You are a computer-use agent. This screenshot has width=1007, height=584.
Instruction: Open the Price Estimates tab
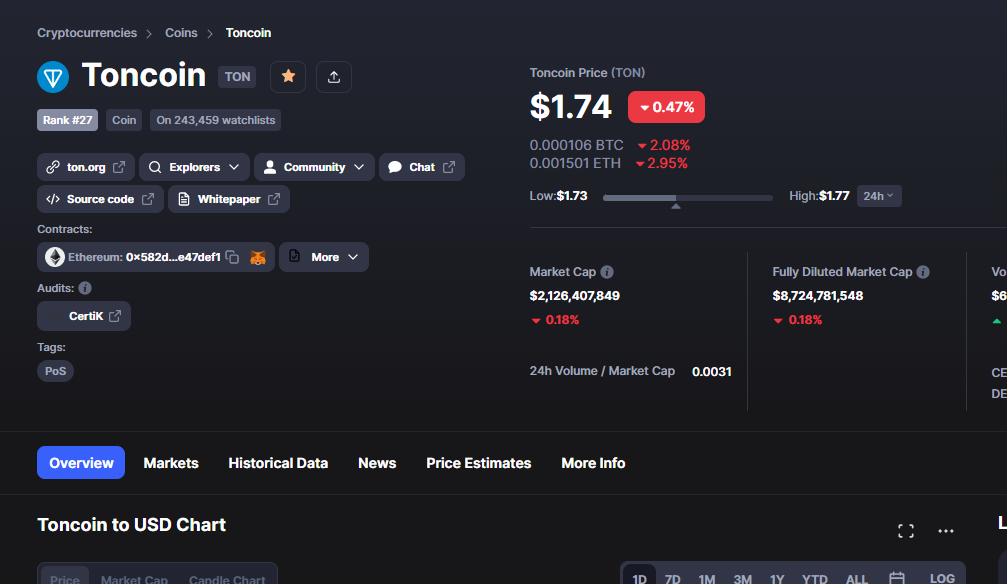pyautogui.click(x=478, y=463)
